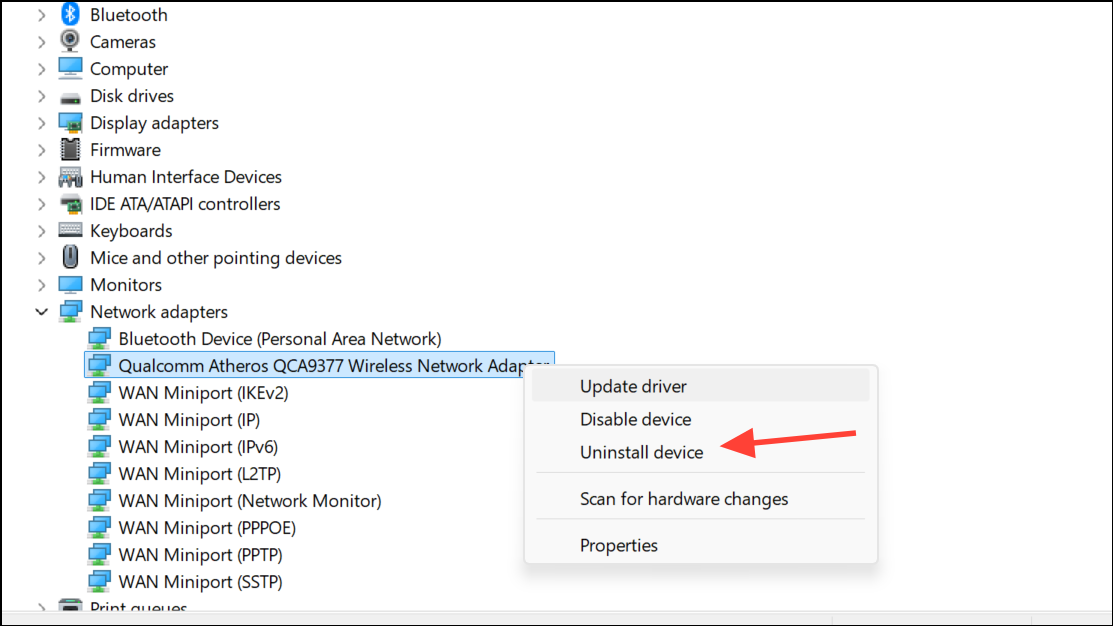
Task: Click the Cameras webcam icon
Action: [x=69, y=41]
